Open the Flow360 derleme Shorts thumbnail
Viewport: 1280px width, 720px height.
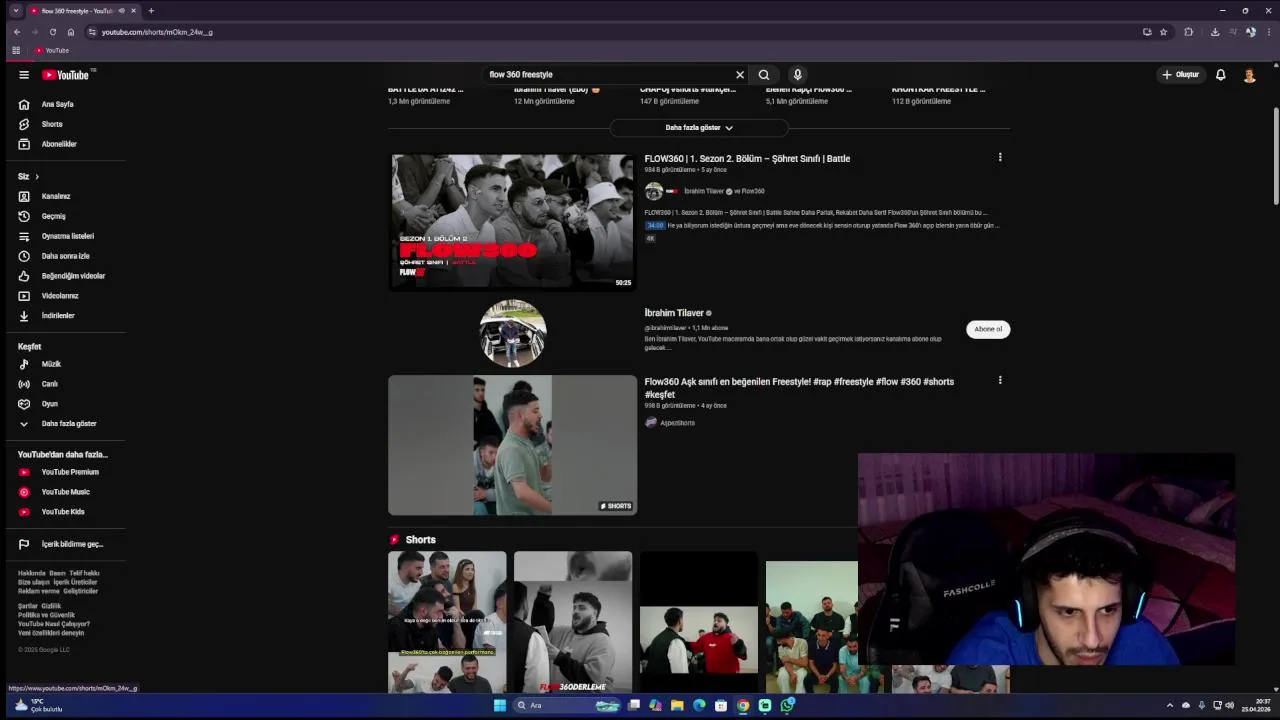click(x=573, y=622)
